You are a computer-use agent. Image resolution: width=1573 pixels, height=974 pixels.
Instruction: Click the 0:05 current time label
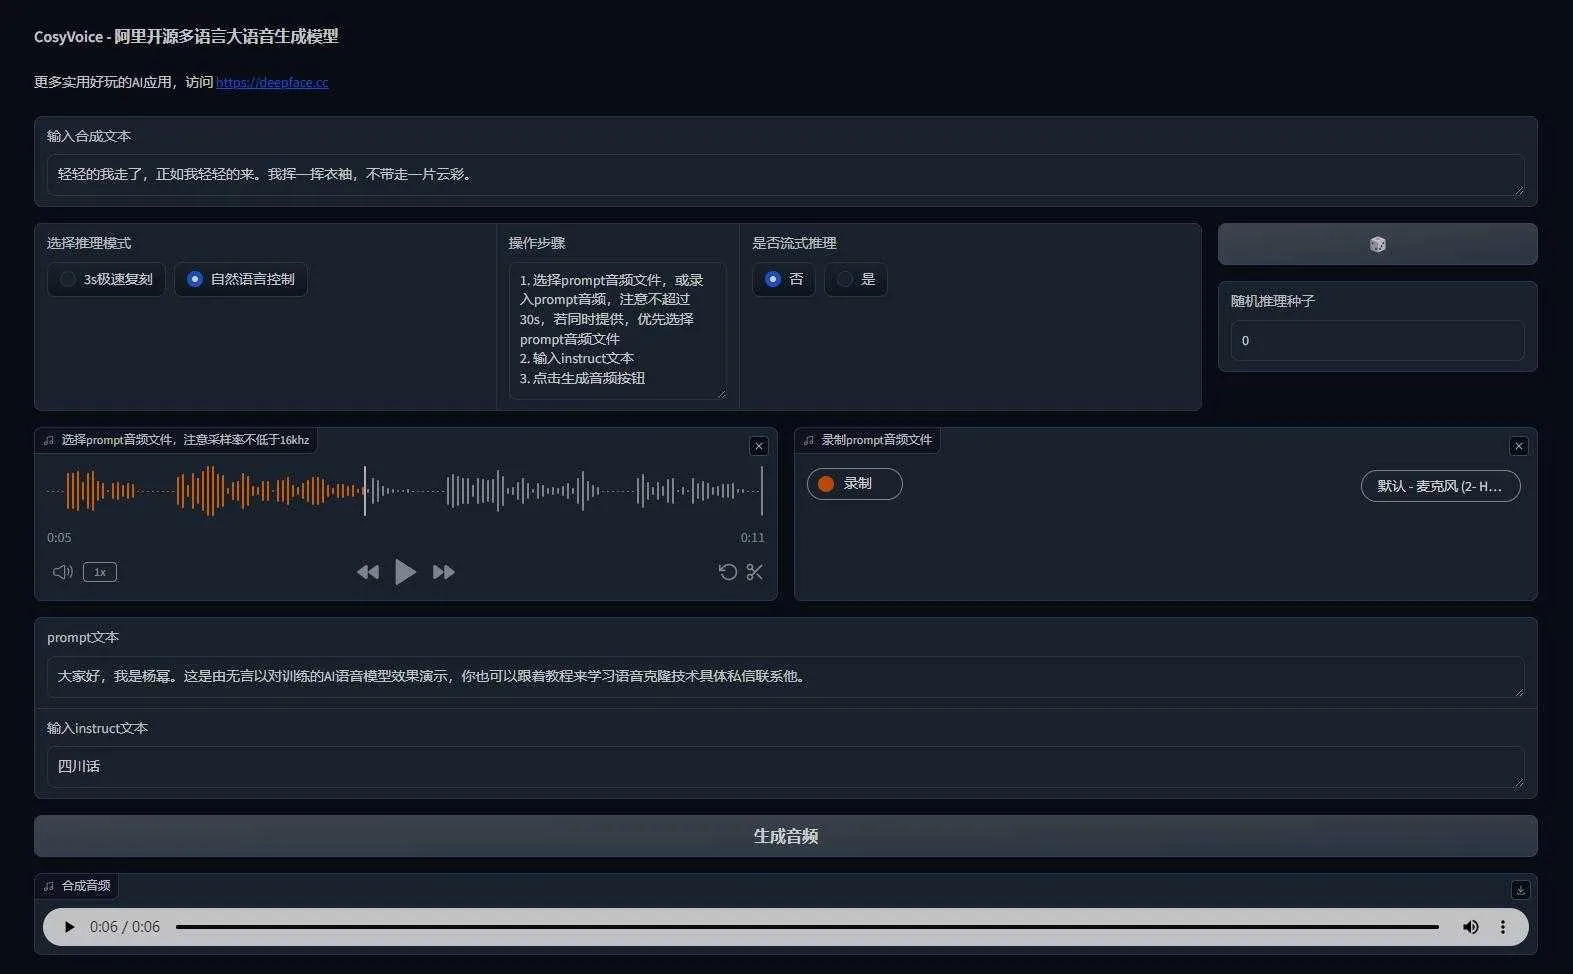click(x=59, y=538)
